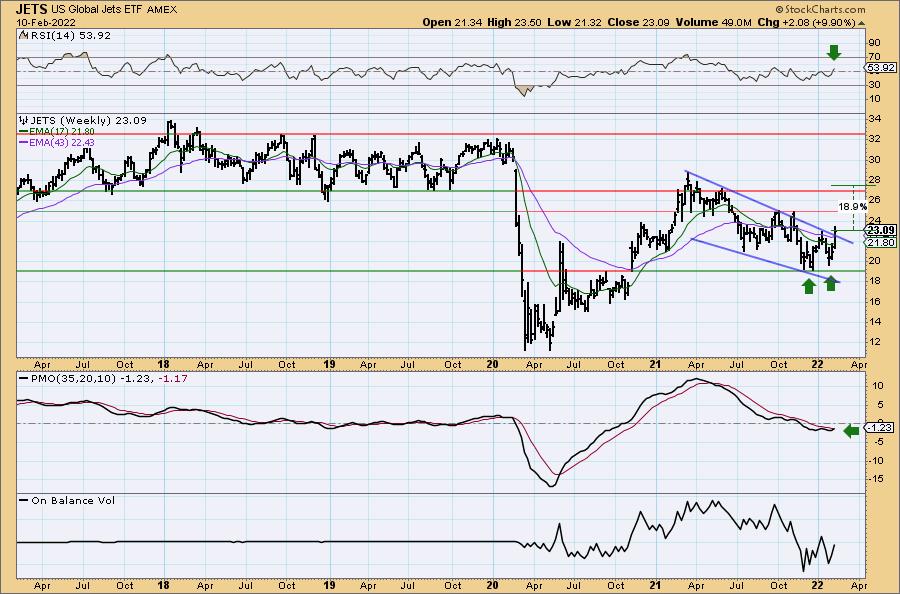Click the 34 price level on right axis

pyautogui.click(x=874, y=119)
